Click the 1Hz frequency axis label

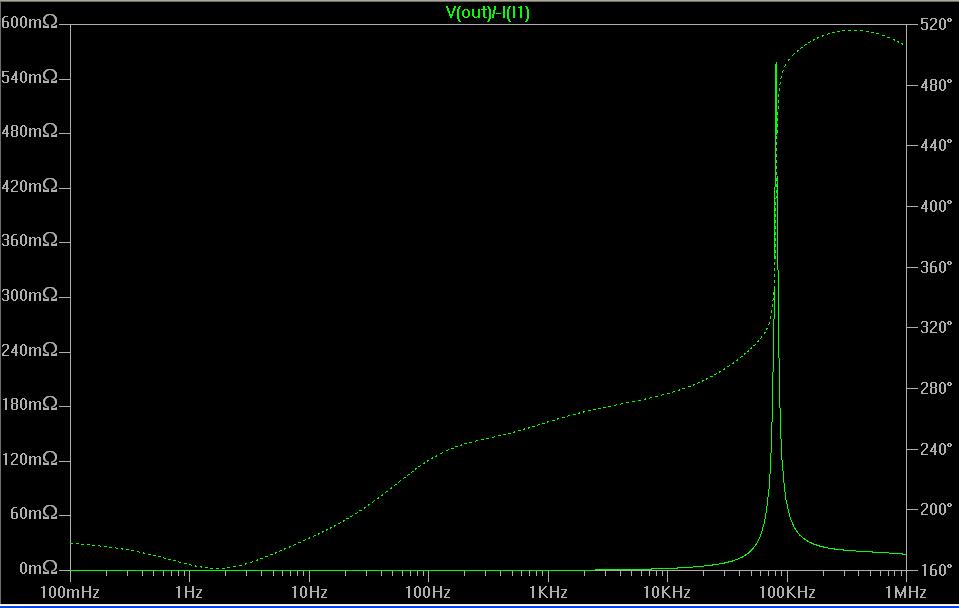(x=188, y=592)
